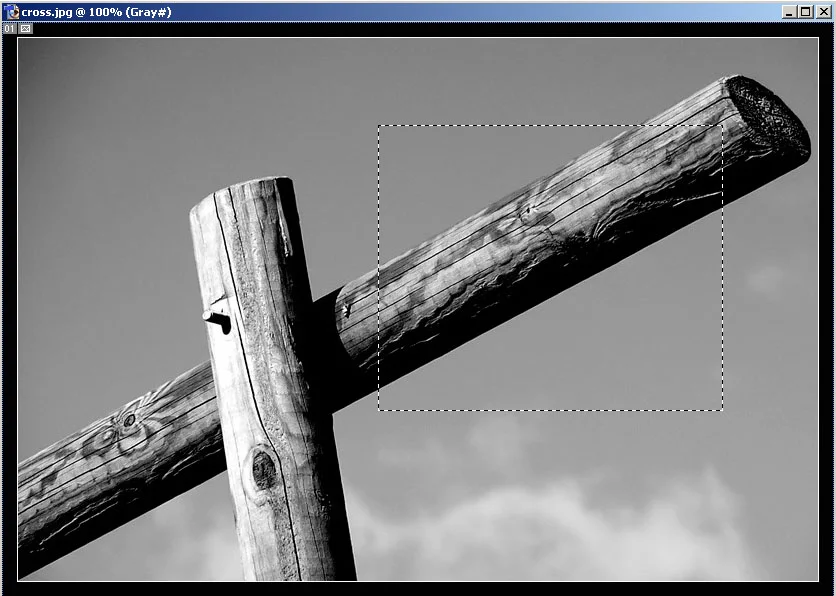Screen dimensions: 836x596
Task: Maximize the cross.jpg document window
Action: 805,12
